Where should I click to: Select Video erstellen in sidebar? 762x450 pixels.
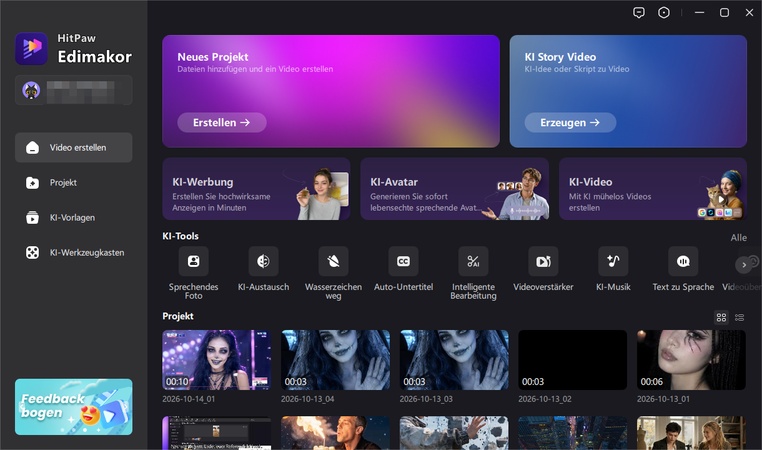coord(73,148)
